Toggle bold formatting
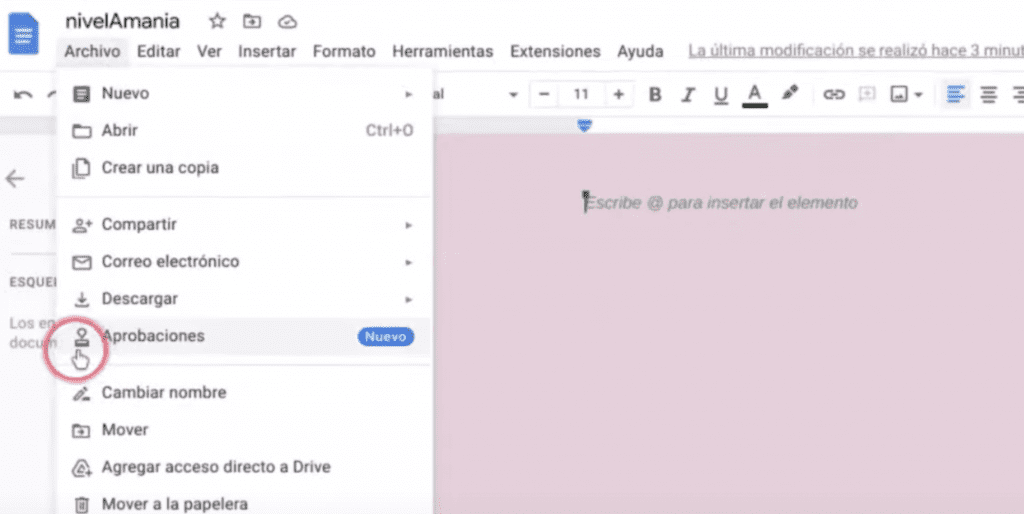This screenshot has width=1024, height=514. click(655, 95)
